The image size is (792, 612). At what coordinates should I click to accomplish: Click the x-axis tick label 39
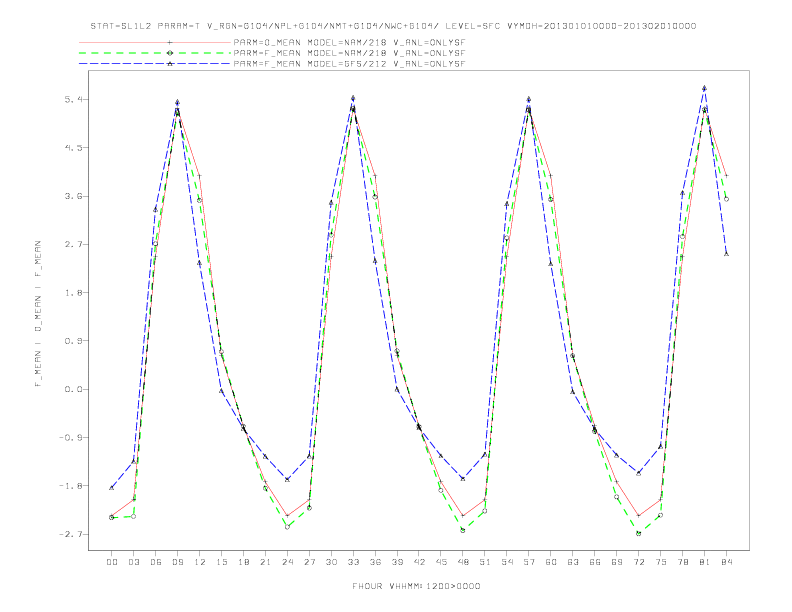pos(397,562)
